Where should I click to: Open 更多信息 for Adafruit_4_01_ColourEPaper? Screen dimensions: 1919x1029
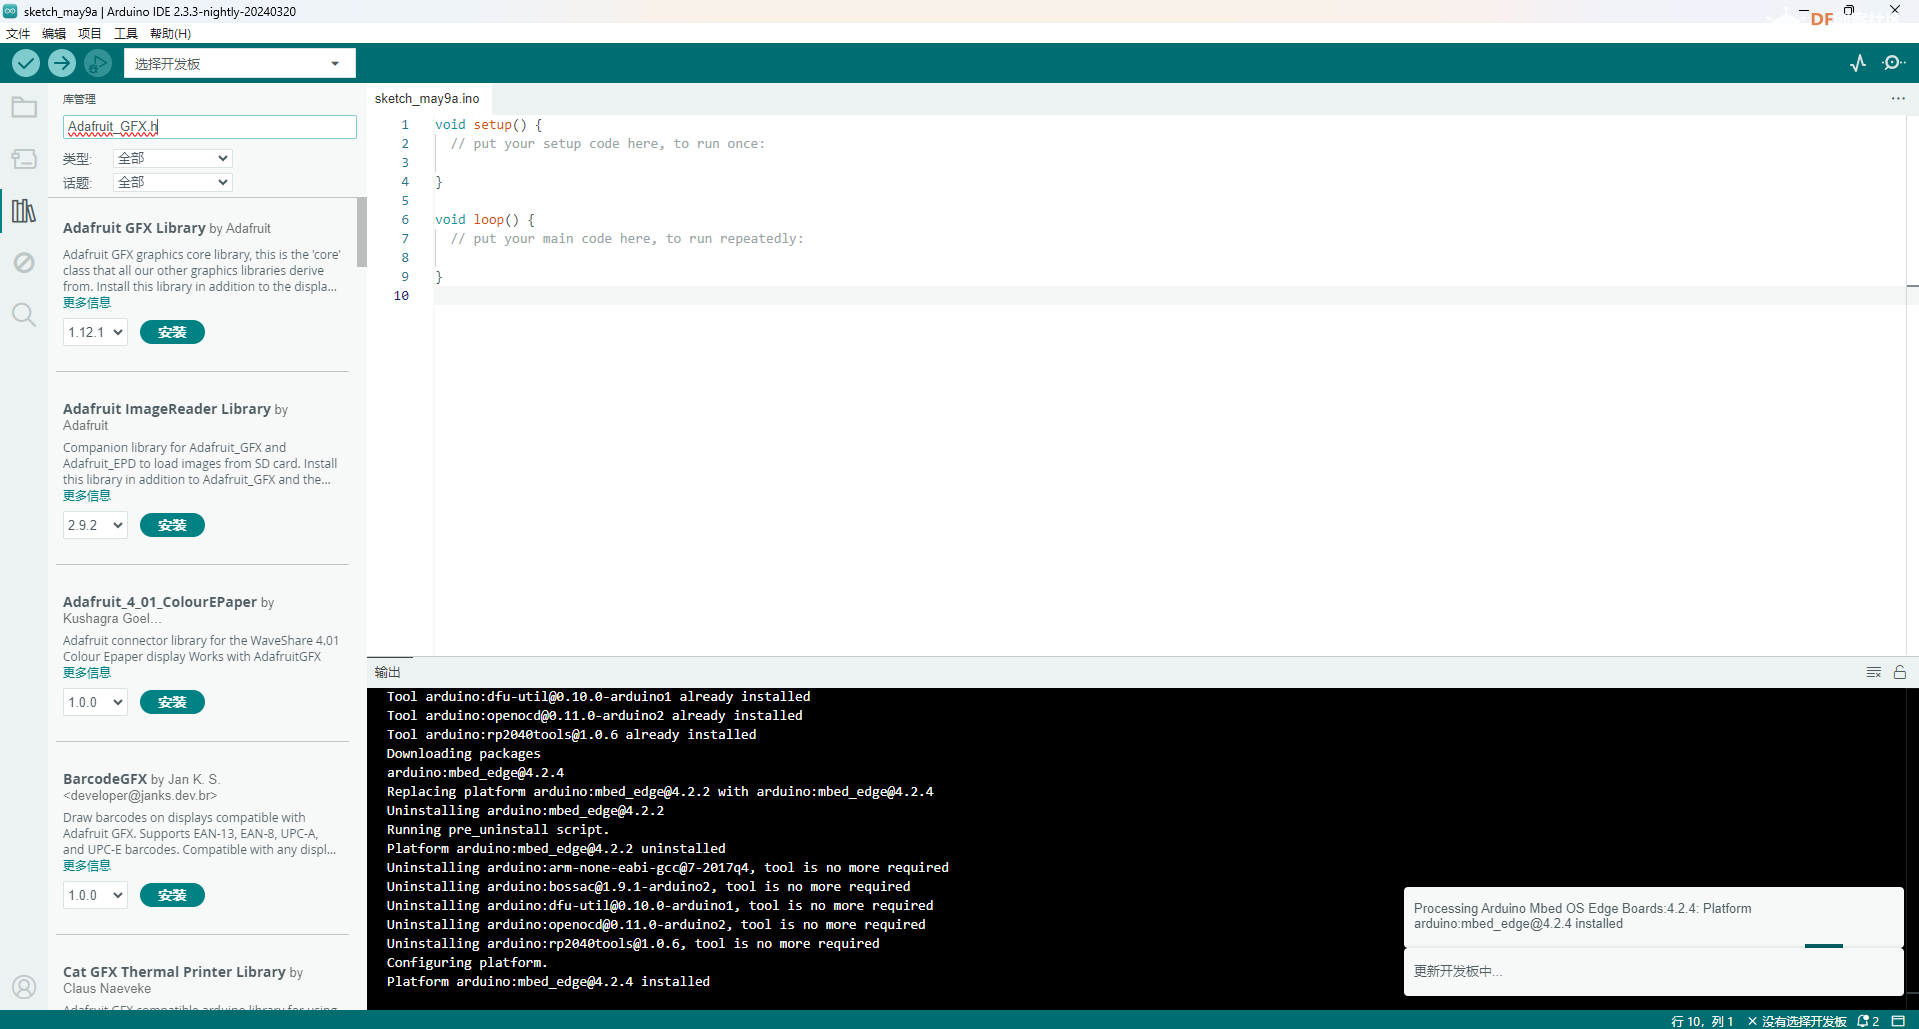(87, 673)
